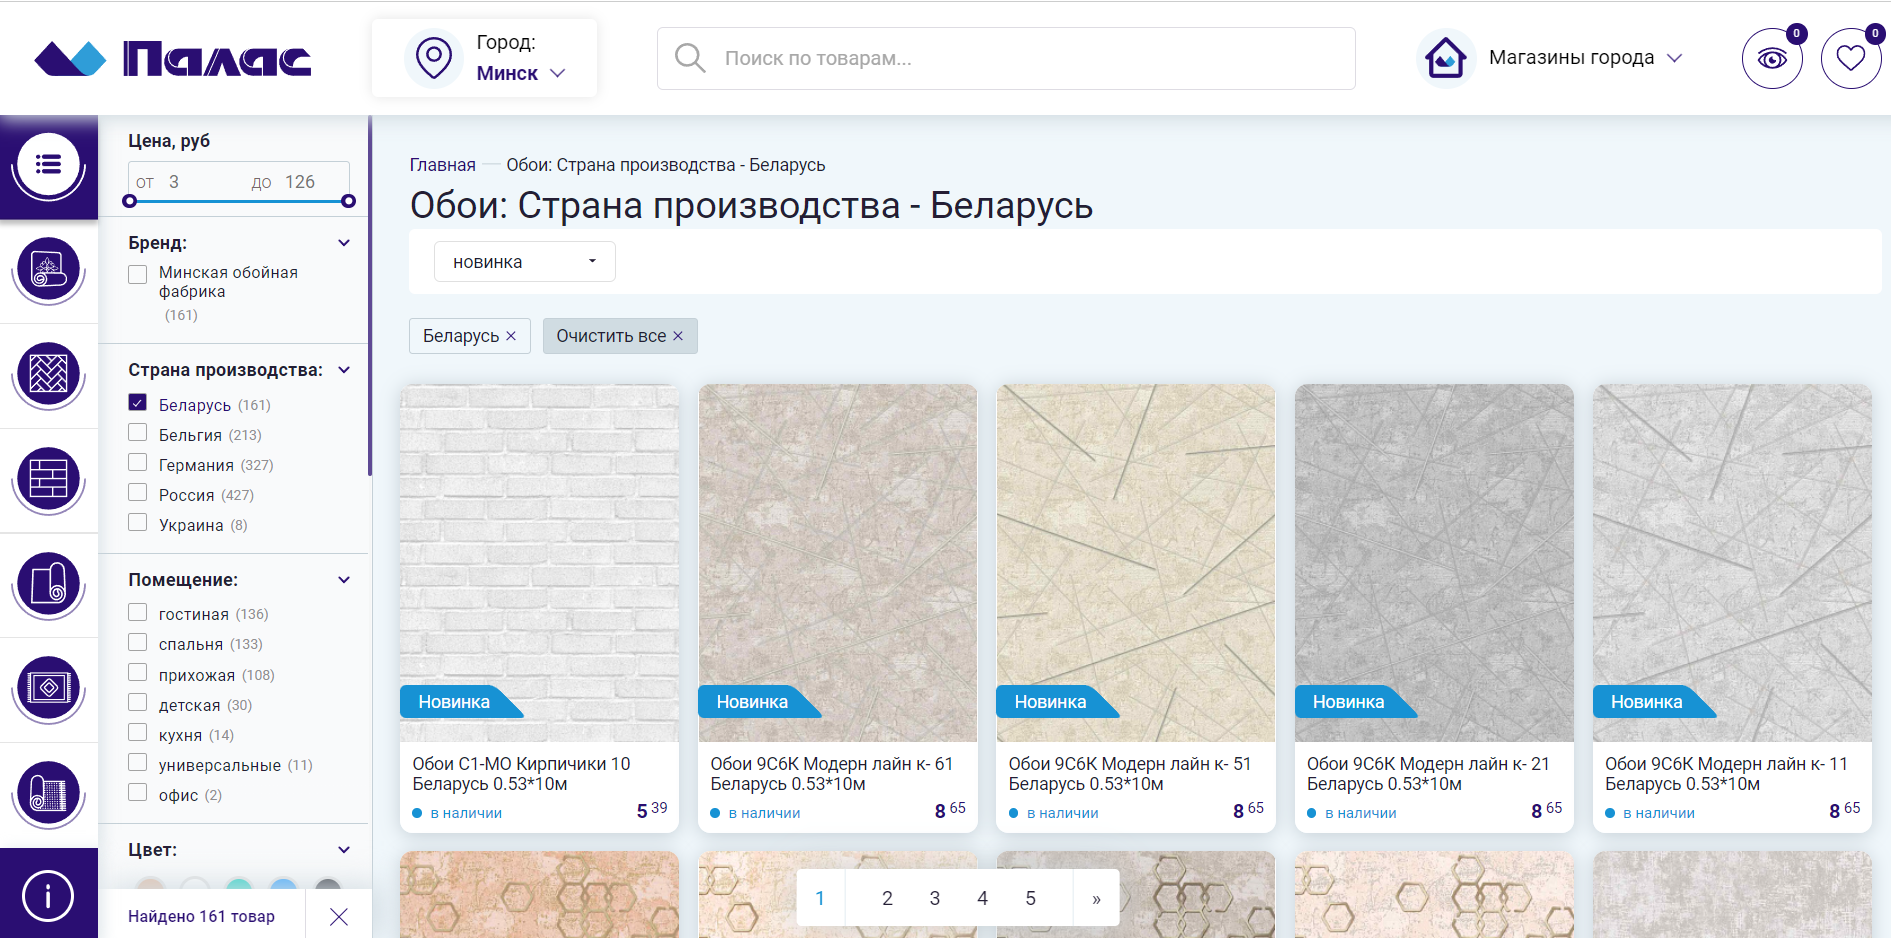Click the minimum price slider handle
This screenshot has width=1891, height=938.
129,201
